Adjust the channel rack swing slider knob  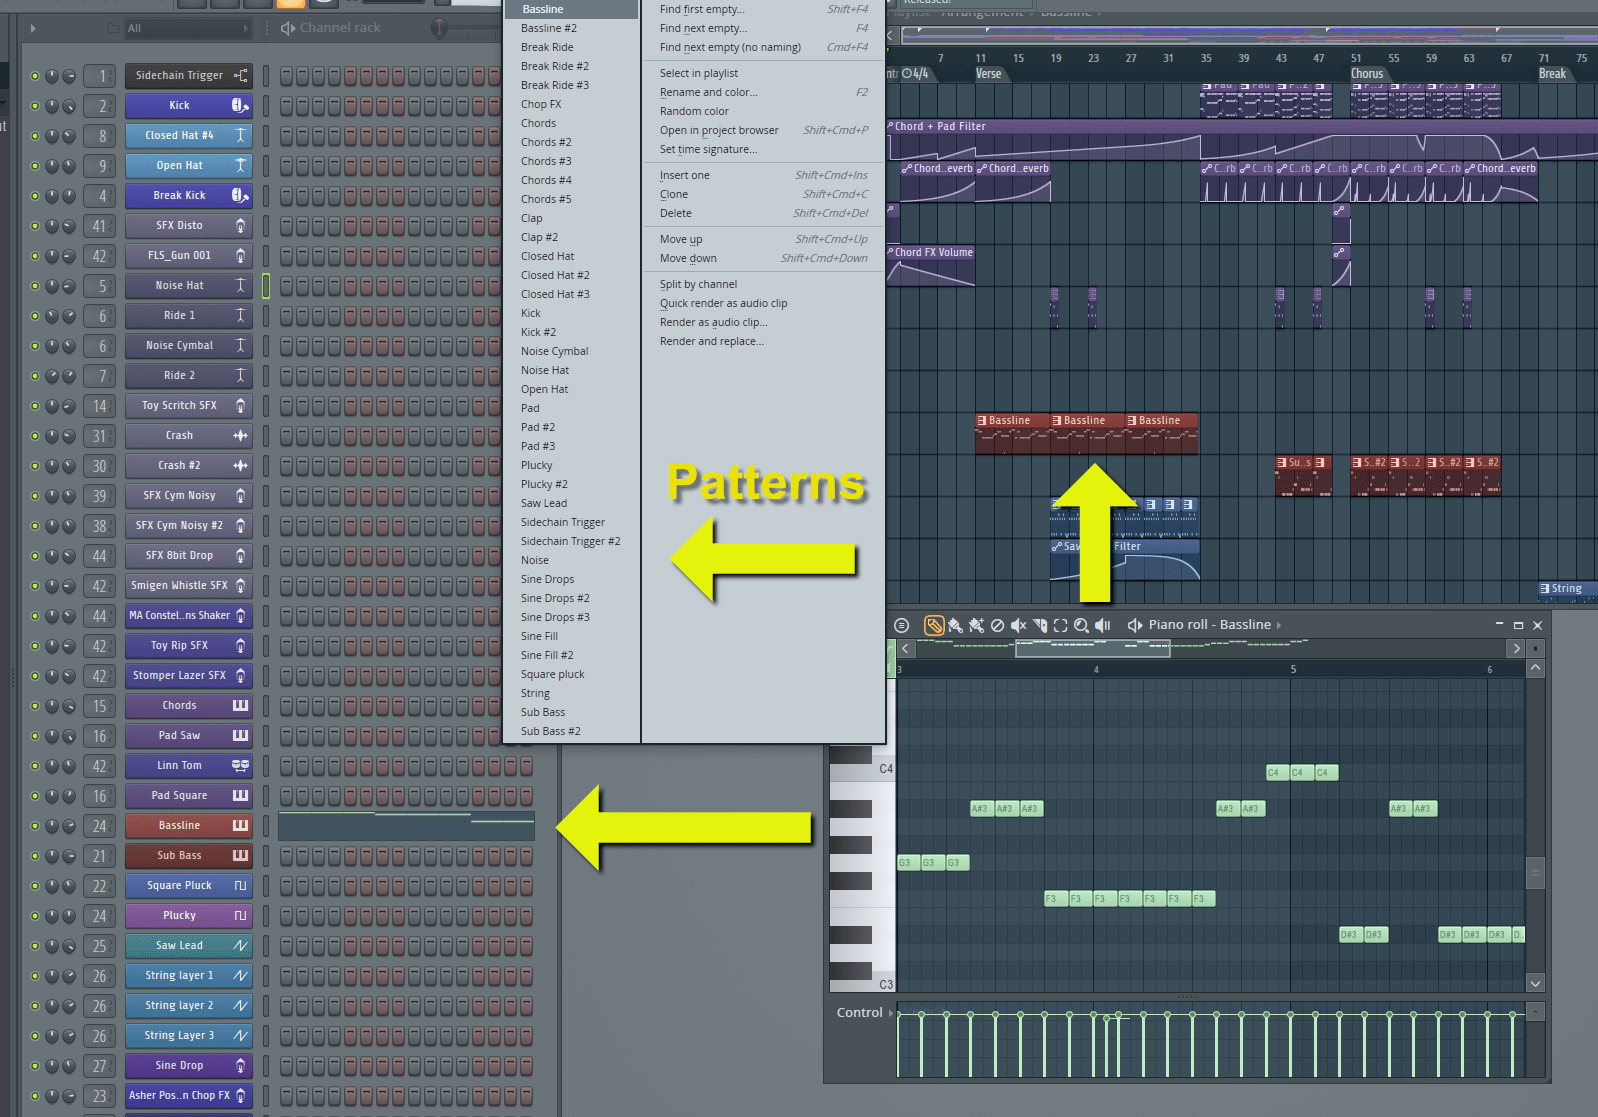coord(438,28)
